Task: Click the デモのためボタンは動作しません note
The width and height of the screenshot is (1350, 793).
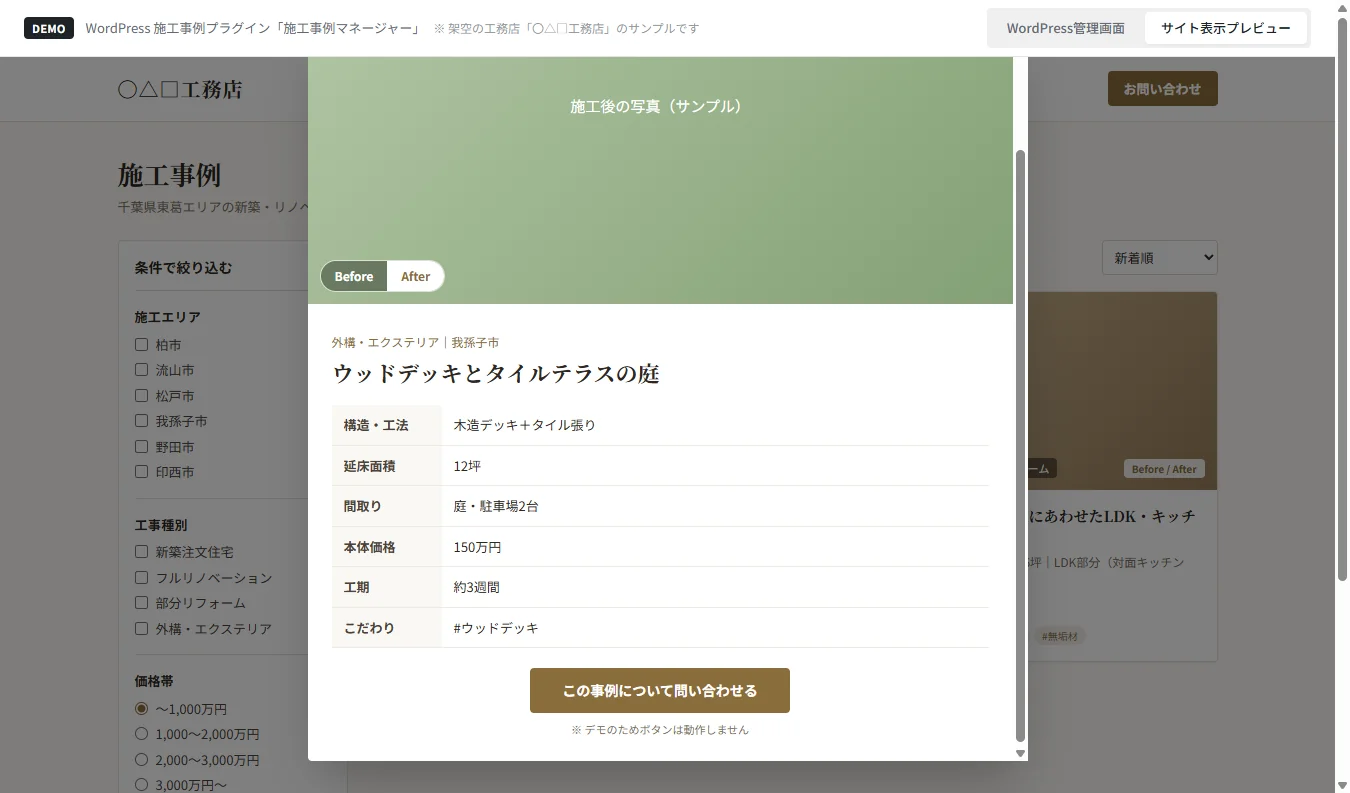Action: pyautogui.click(x=660, y=730)
